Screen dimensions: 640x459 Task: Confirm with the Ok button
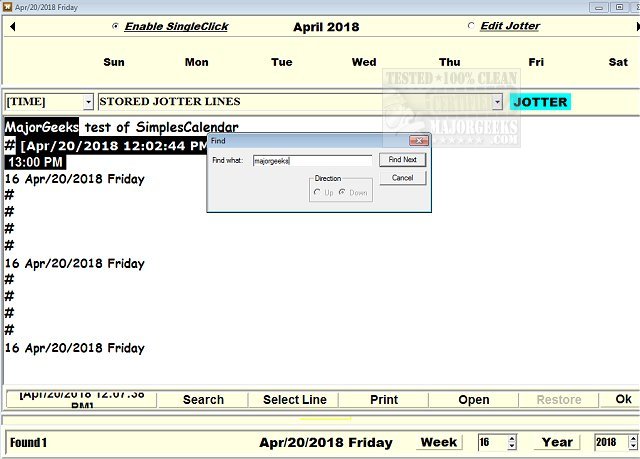click(623, 399)
